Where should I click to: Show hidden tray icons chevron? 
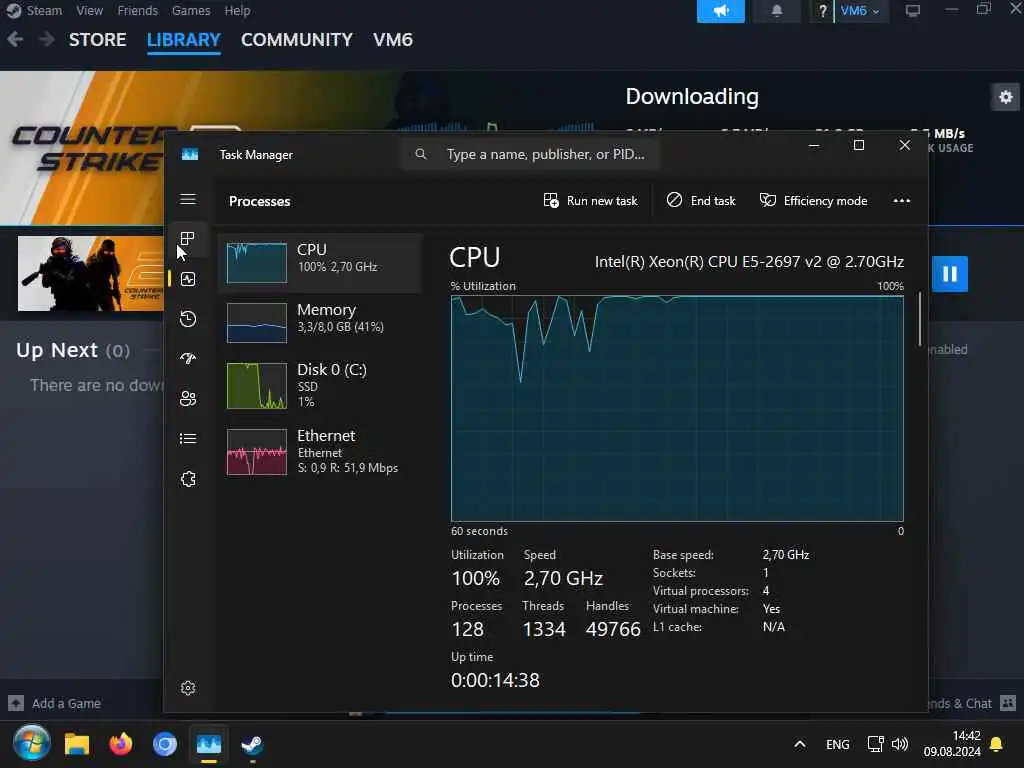pyautogui.click(x=799, y=744)
